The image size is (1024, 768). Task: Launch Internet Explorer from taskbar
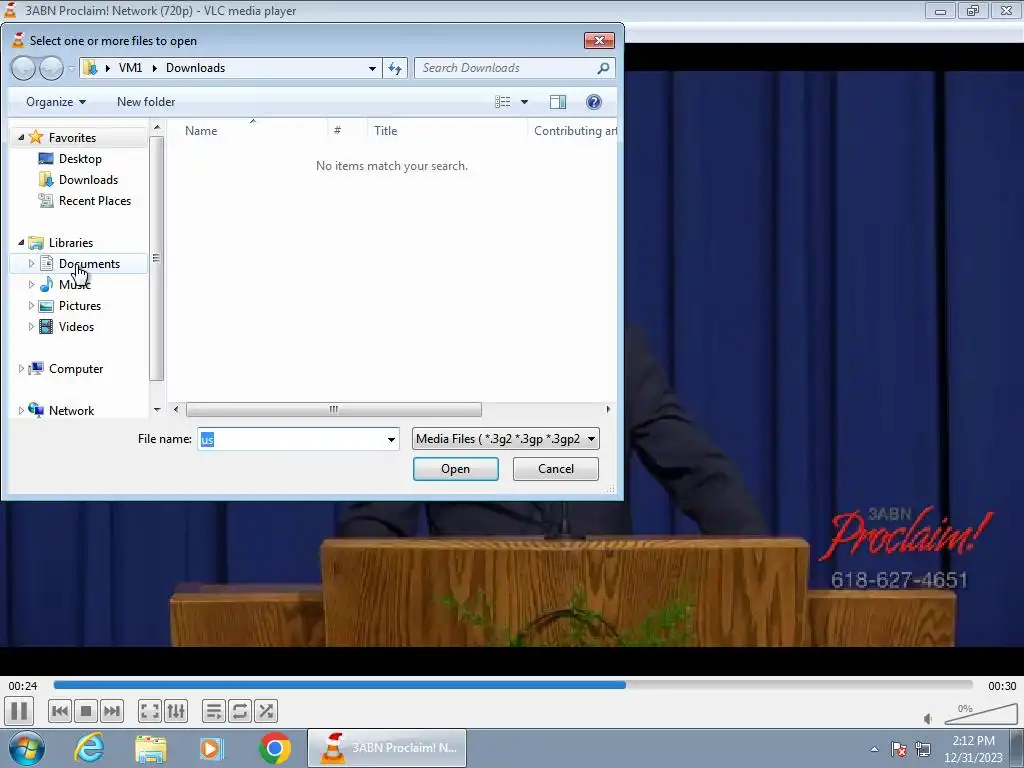[x=89, y=748]
